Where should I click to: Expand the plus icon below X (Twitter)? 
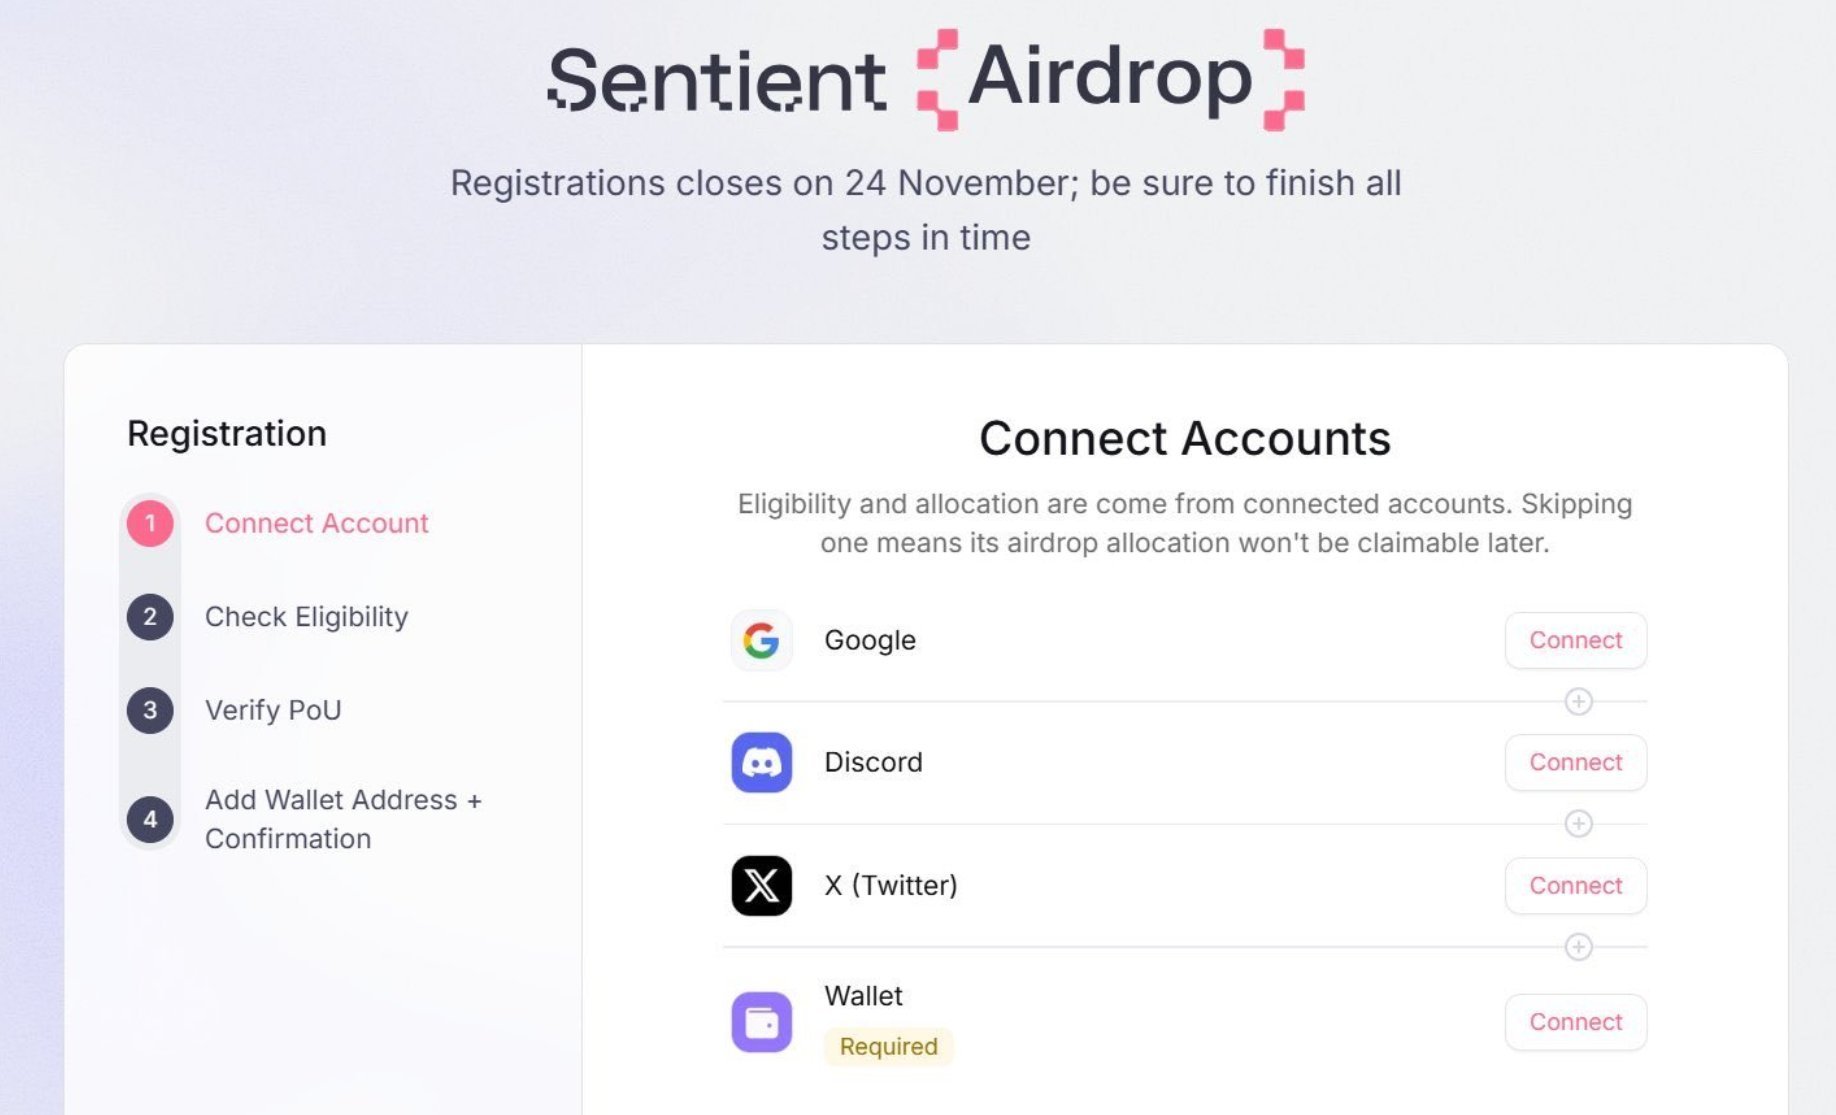click(x=1578, y=946)
